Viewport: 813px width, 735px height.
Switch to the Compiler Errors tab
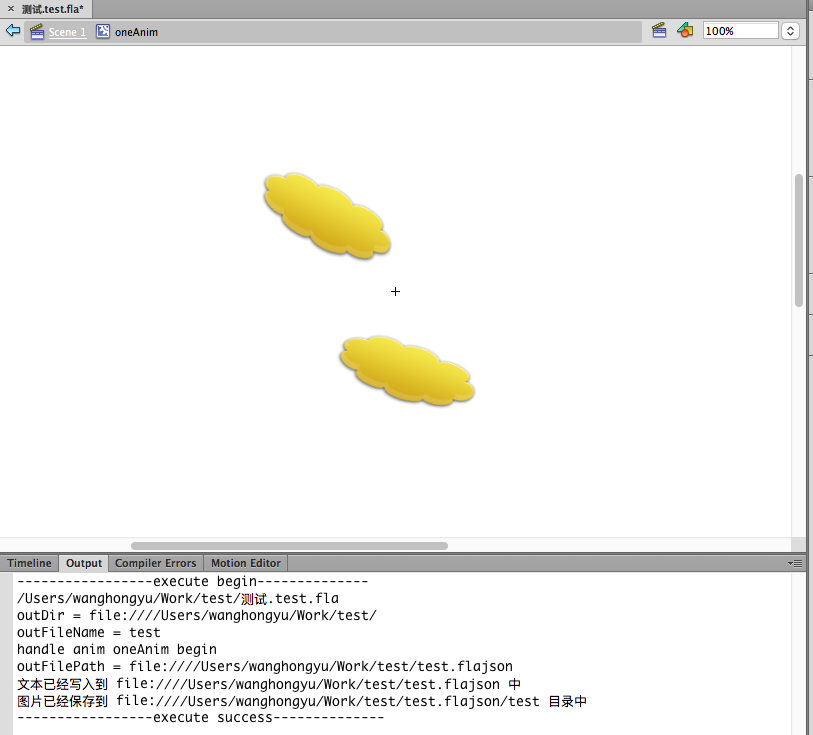[156, 563]
